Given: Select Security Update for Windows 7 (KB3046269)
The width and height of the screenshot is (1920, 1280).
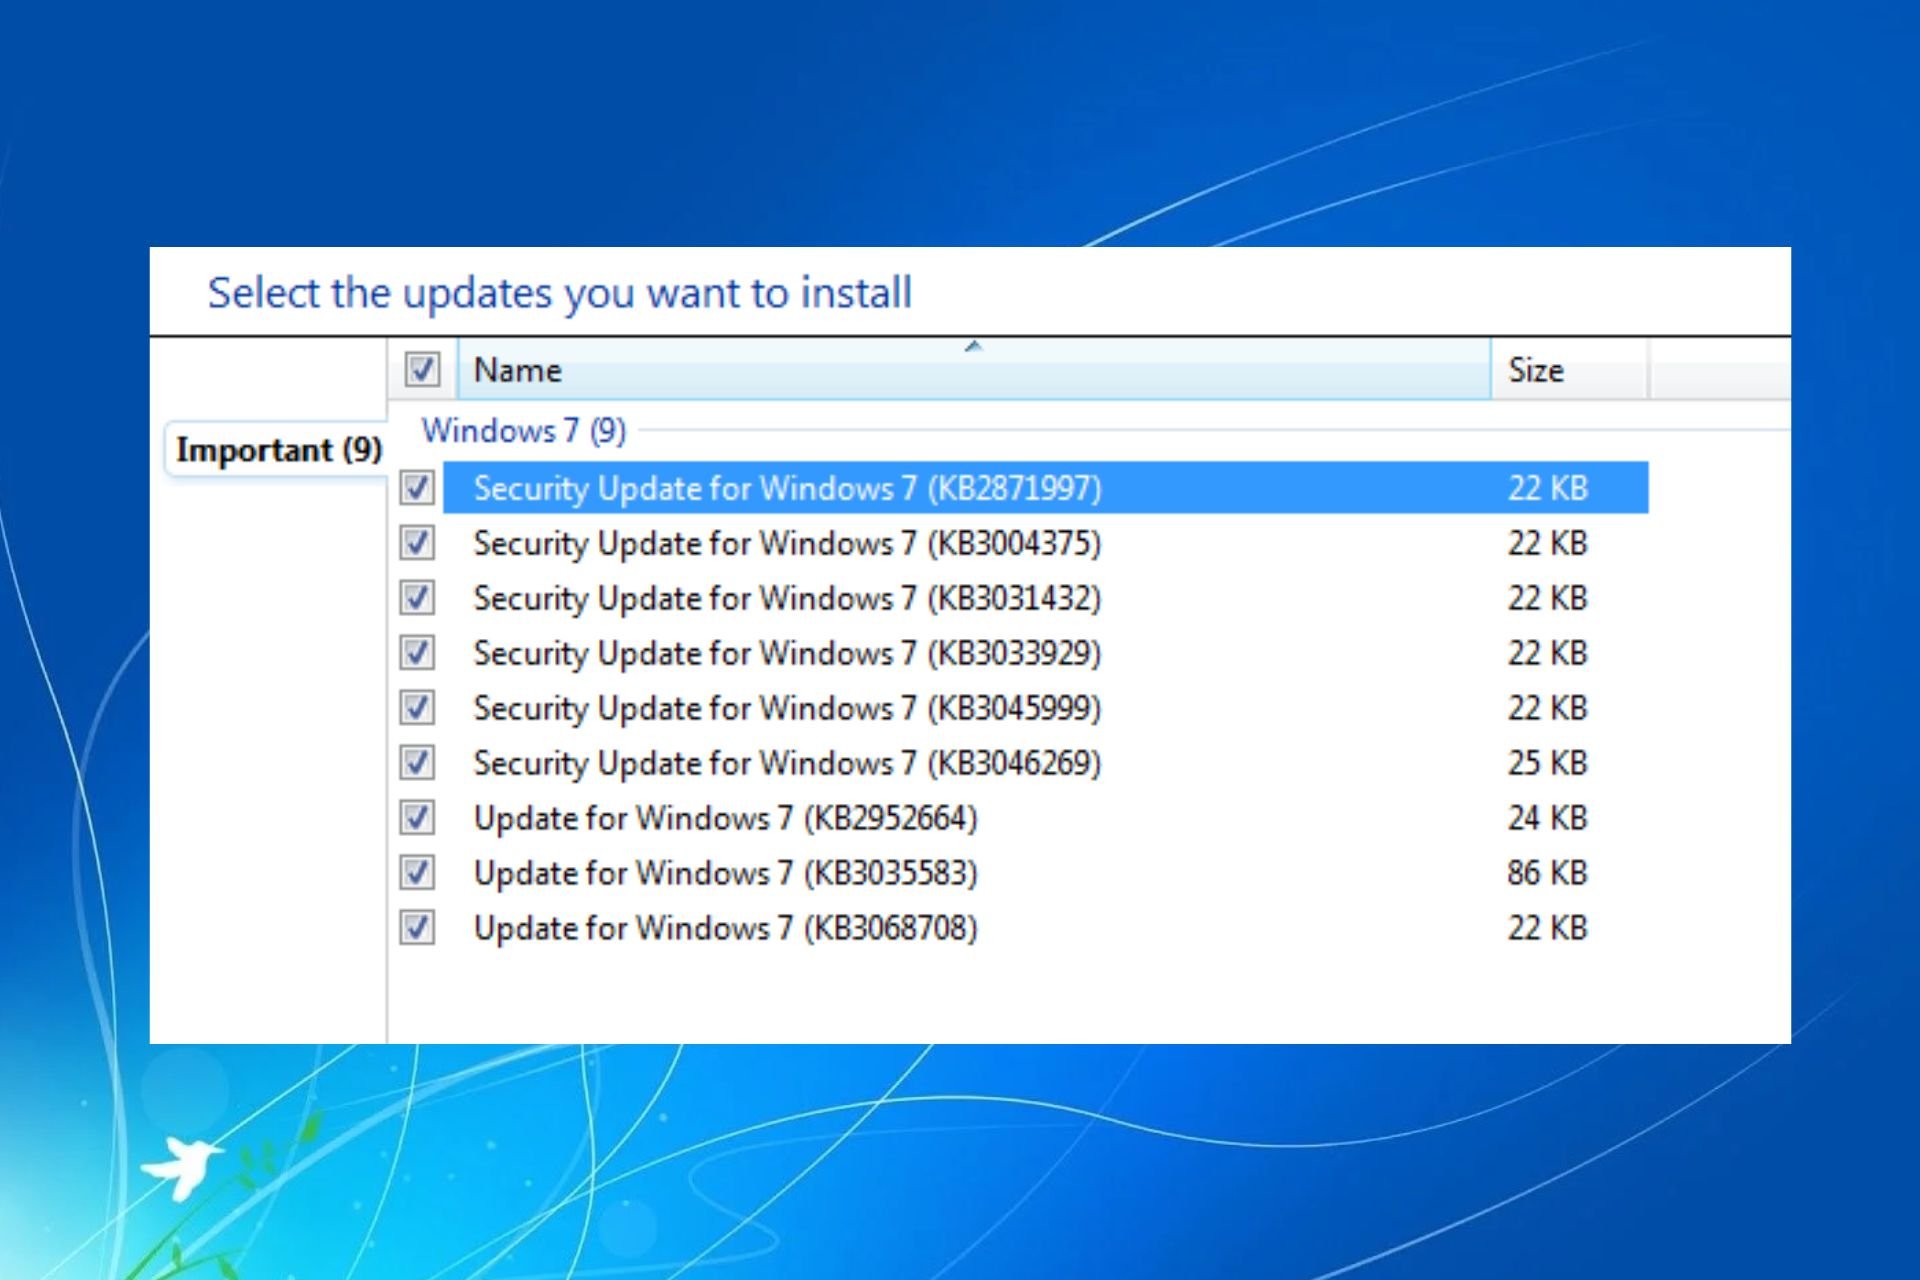Looking at the screenshot, I should click(x=787, y=763).
